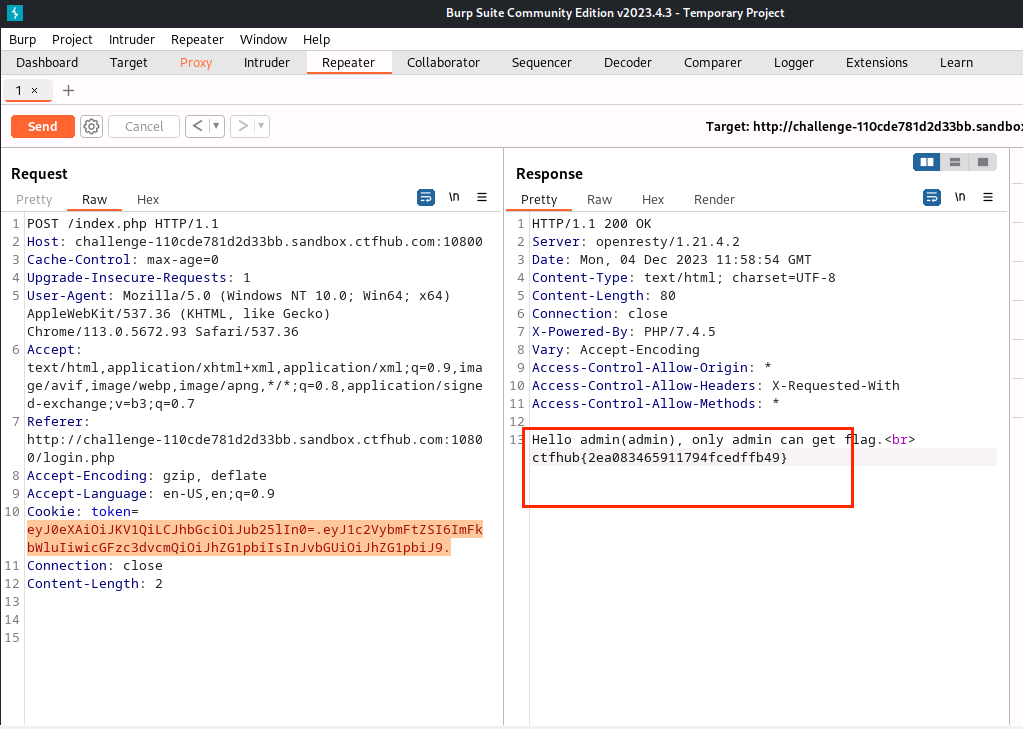1023x729 pixels.
Task: Open the Help menu
Action: (316, 40)
